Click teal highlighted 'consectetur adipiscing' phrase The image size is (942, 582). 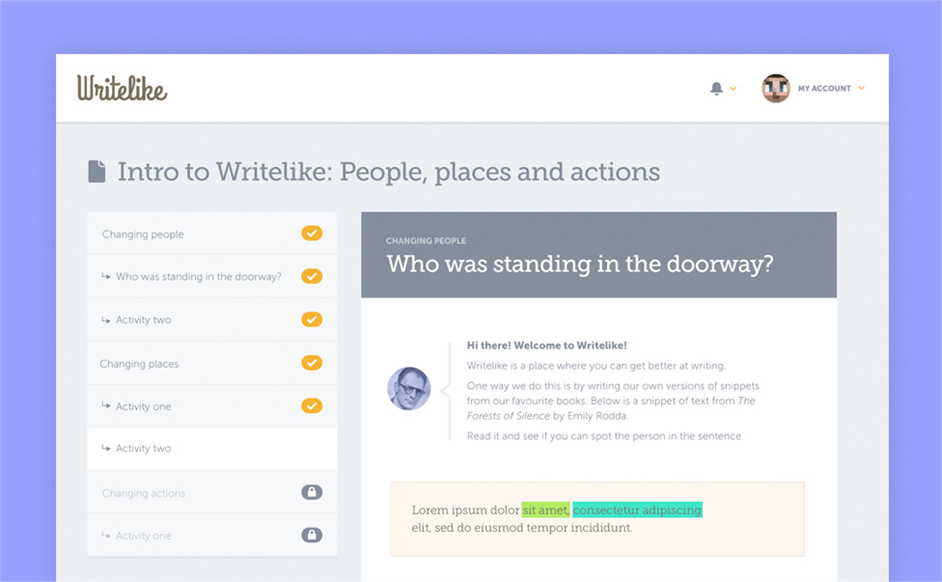[x=637, y=510]
